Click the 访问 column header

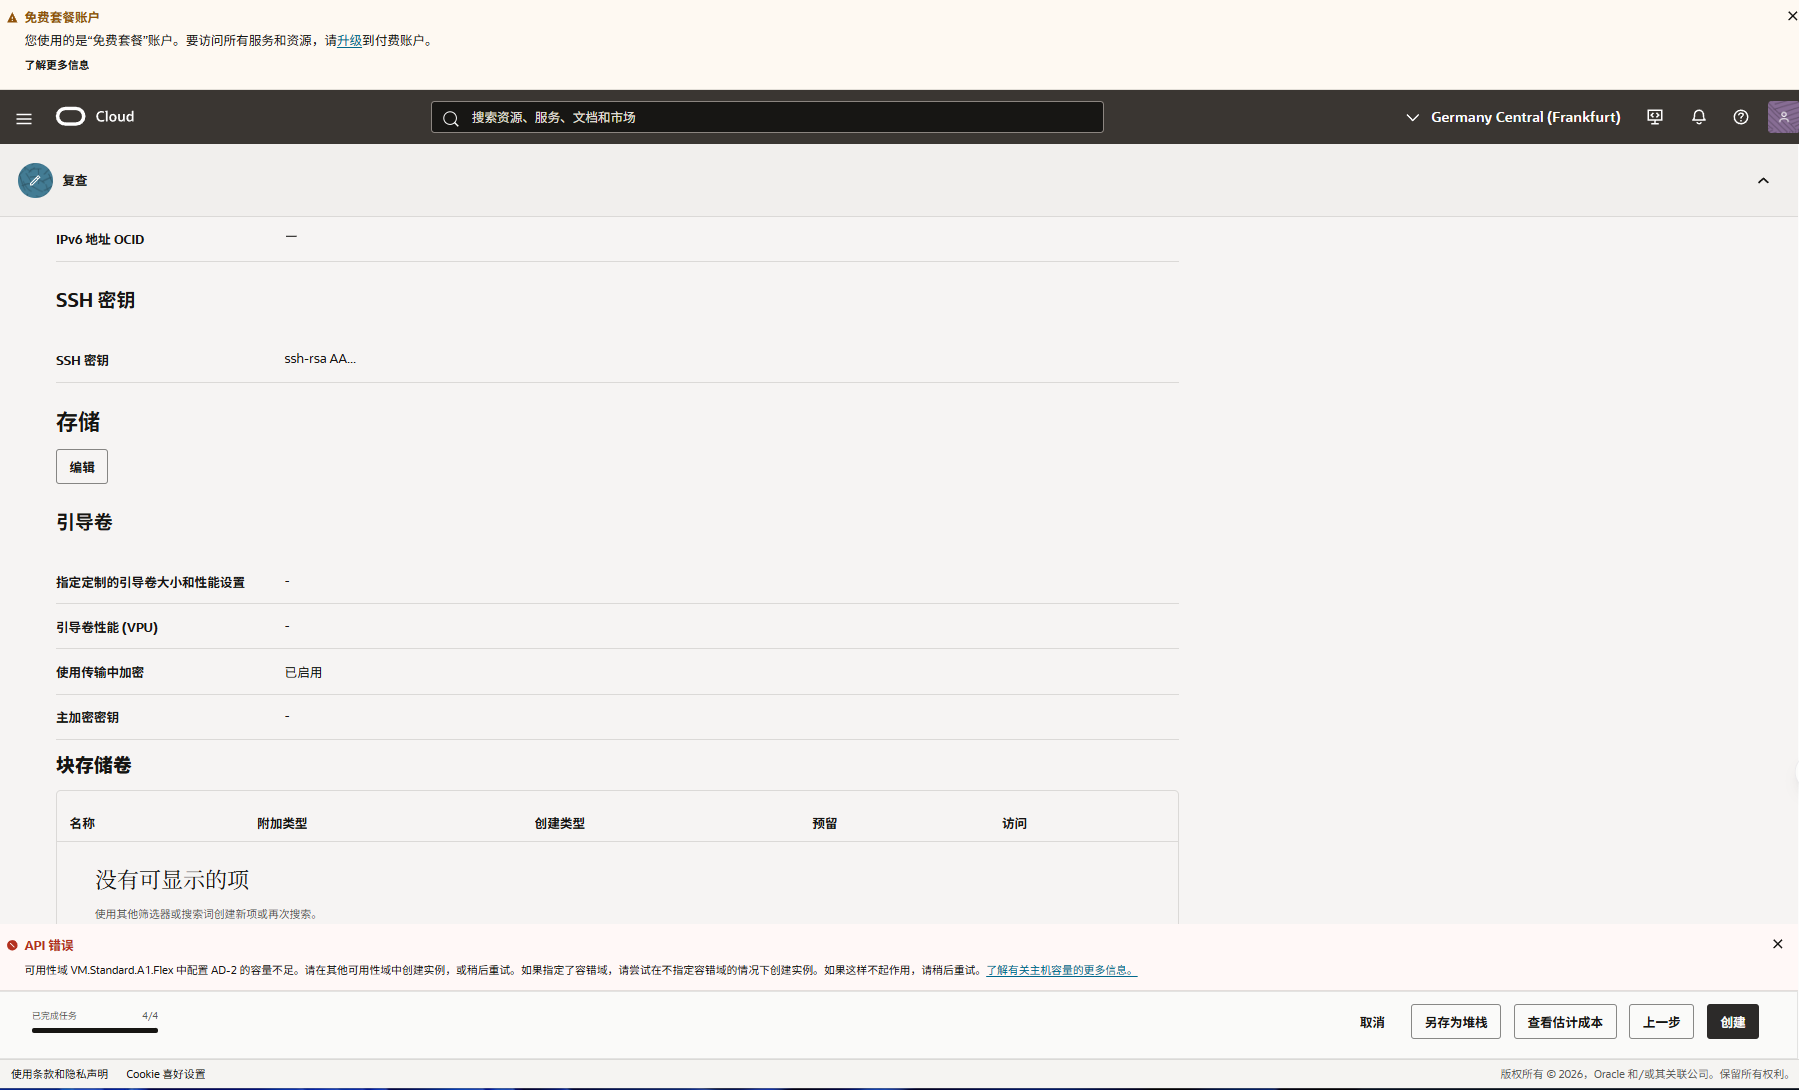pyautogui.click(x=1014, y=823)
